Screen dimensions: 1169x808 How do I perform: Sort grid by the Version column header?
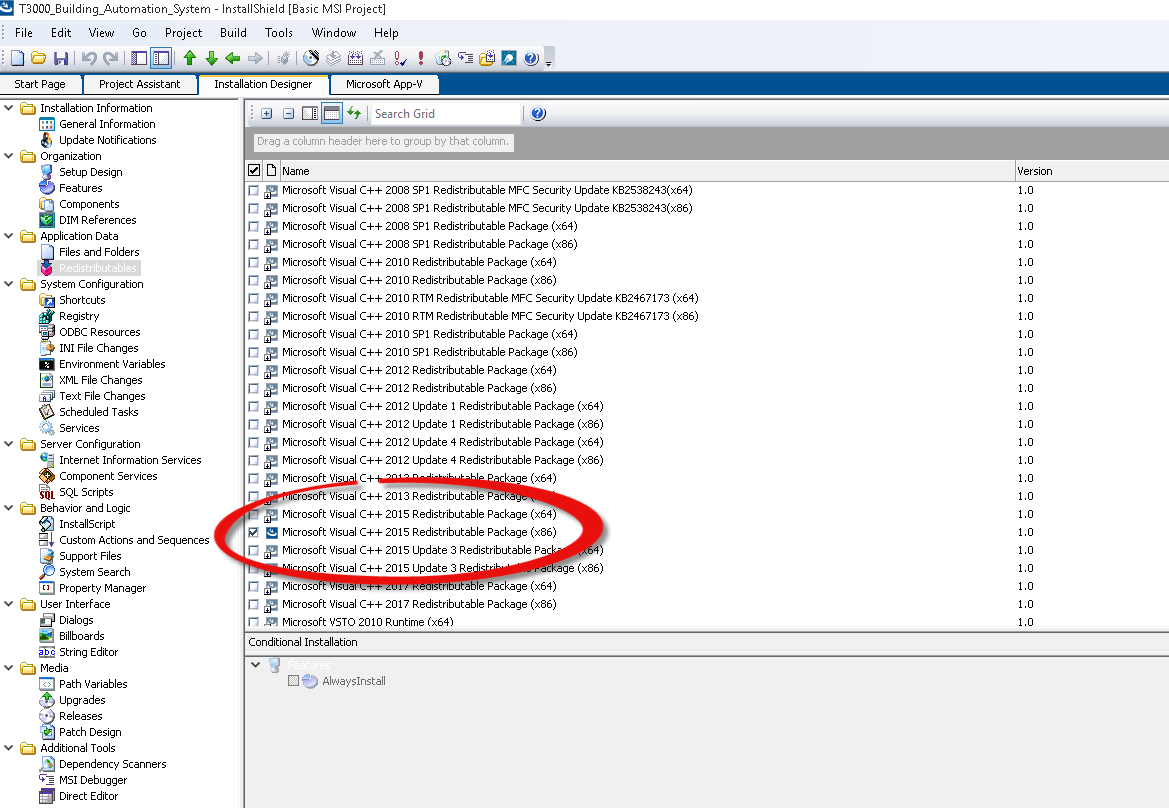(x=1092, y=171)
